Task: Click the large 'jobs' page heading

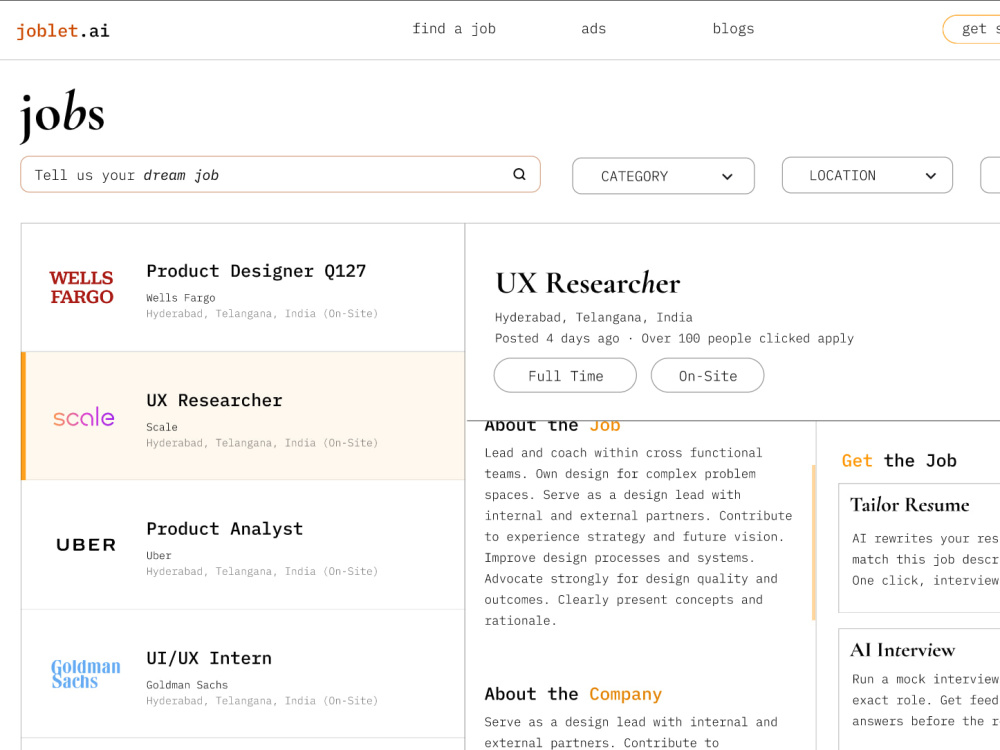Action: pyautogui.click(x=62, y=115)
